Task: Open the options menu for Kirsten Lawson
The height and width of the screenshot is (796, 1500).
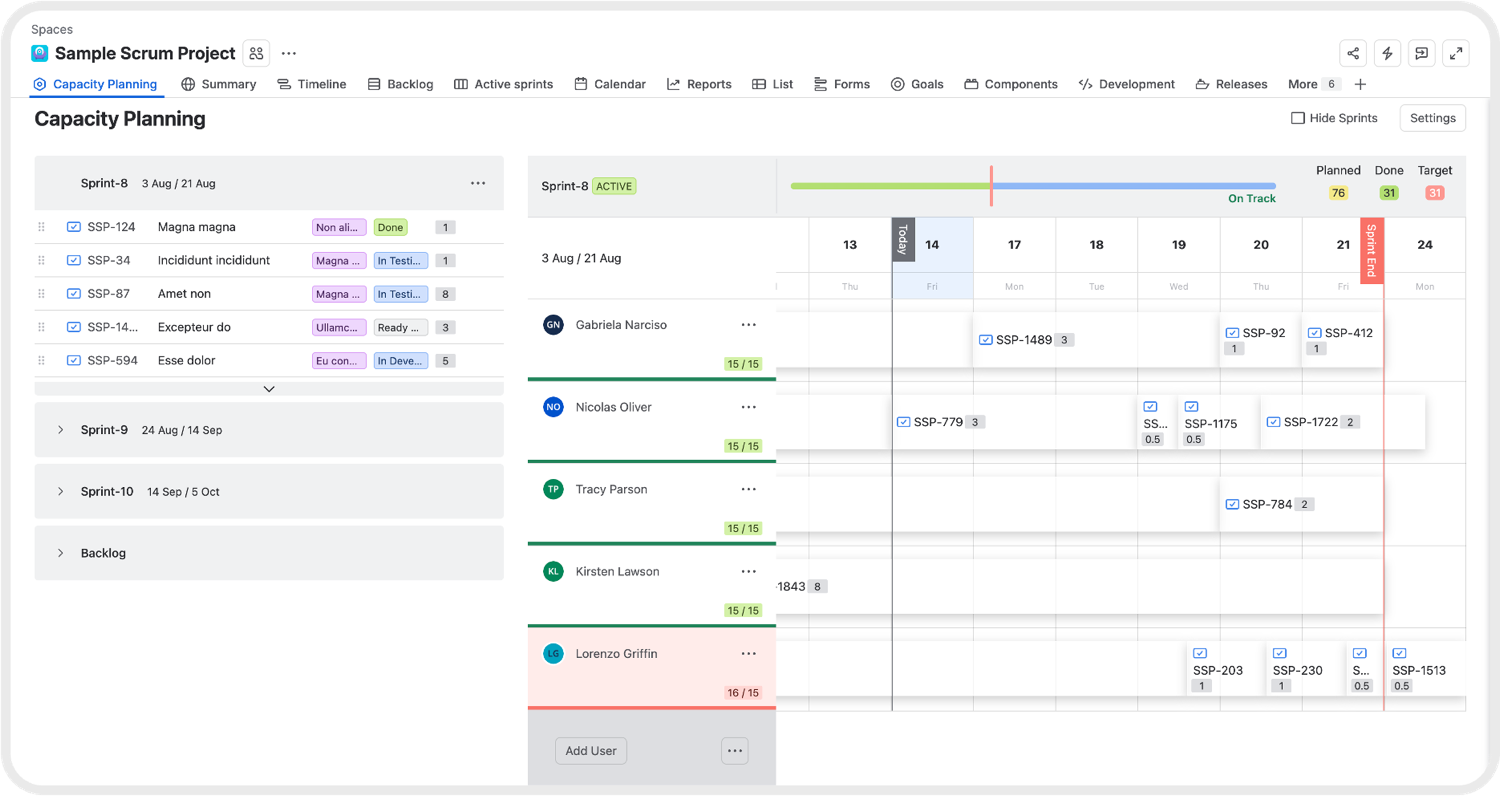Action: (749, 571)
